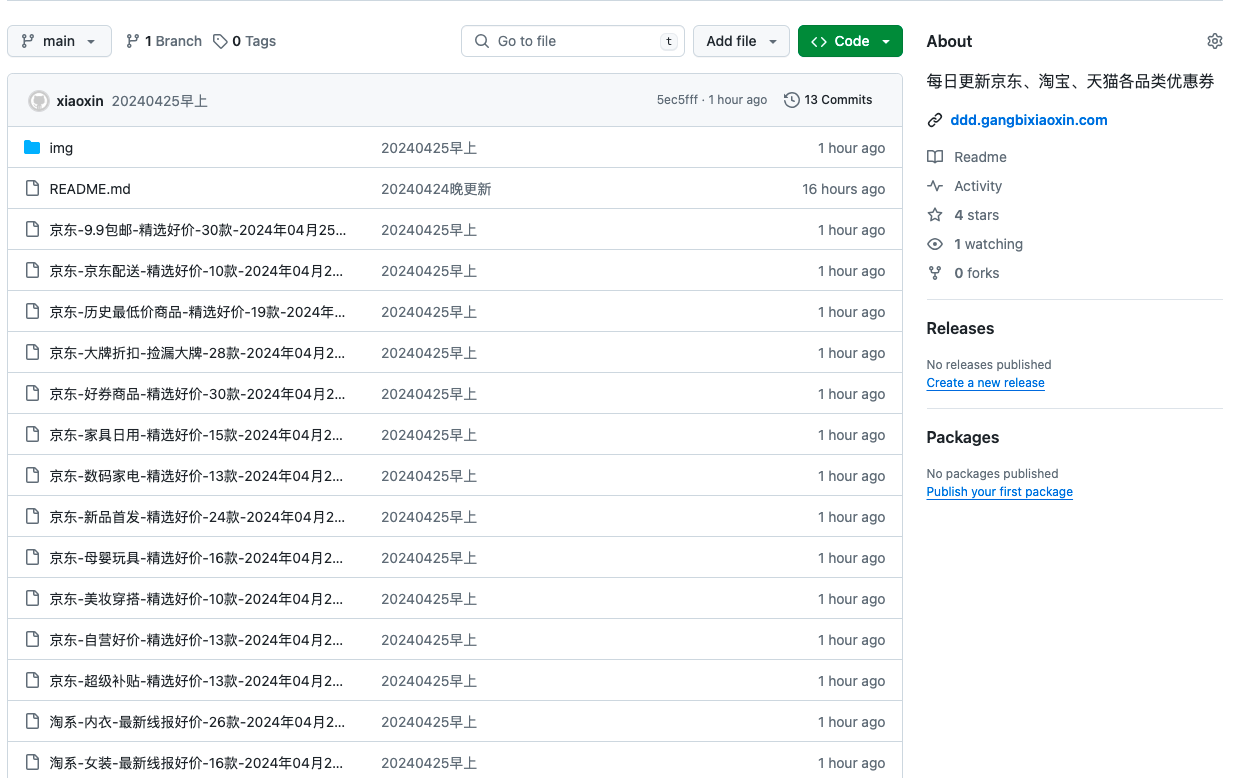Screen dimensions: 1259x778
Task: Open commit hash 5ec5fff
Action: [677, 100]
